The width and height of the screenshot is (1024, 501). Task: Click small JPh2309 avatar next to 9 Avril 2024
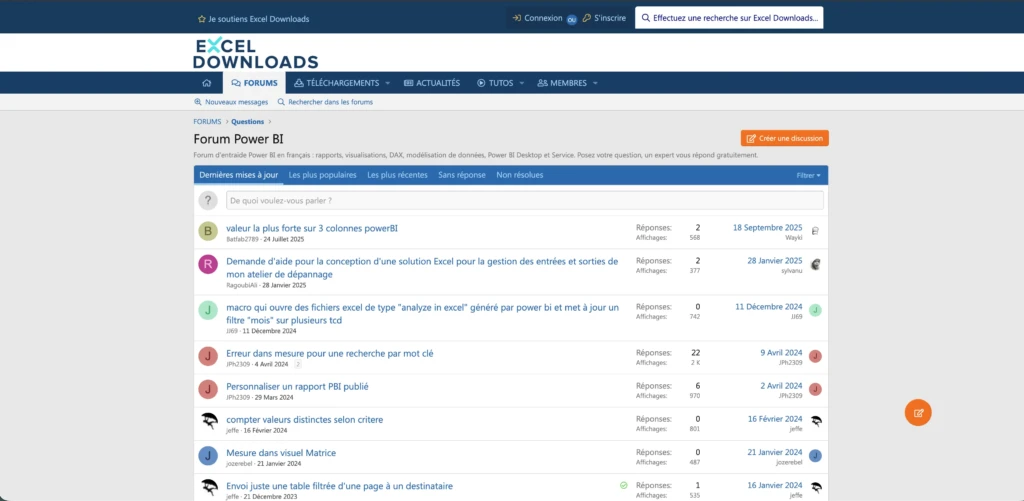(x=815, y=356)
